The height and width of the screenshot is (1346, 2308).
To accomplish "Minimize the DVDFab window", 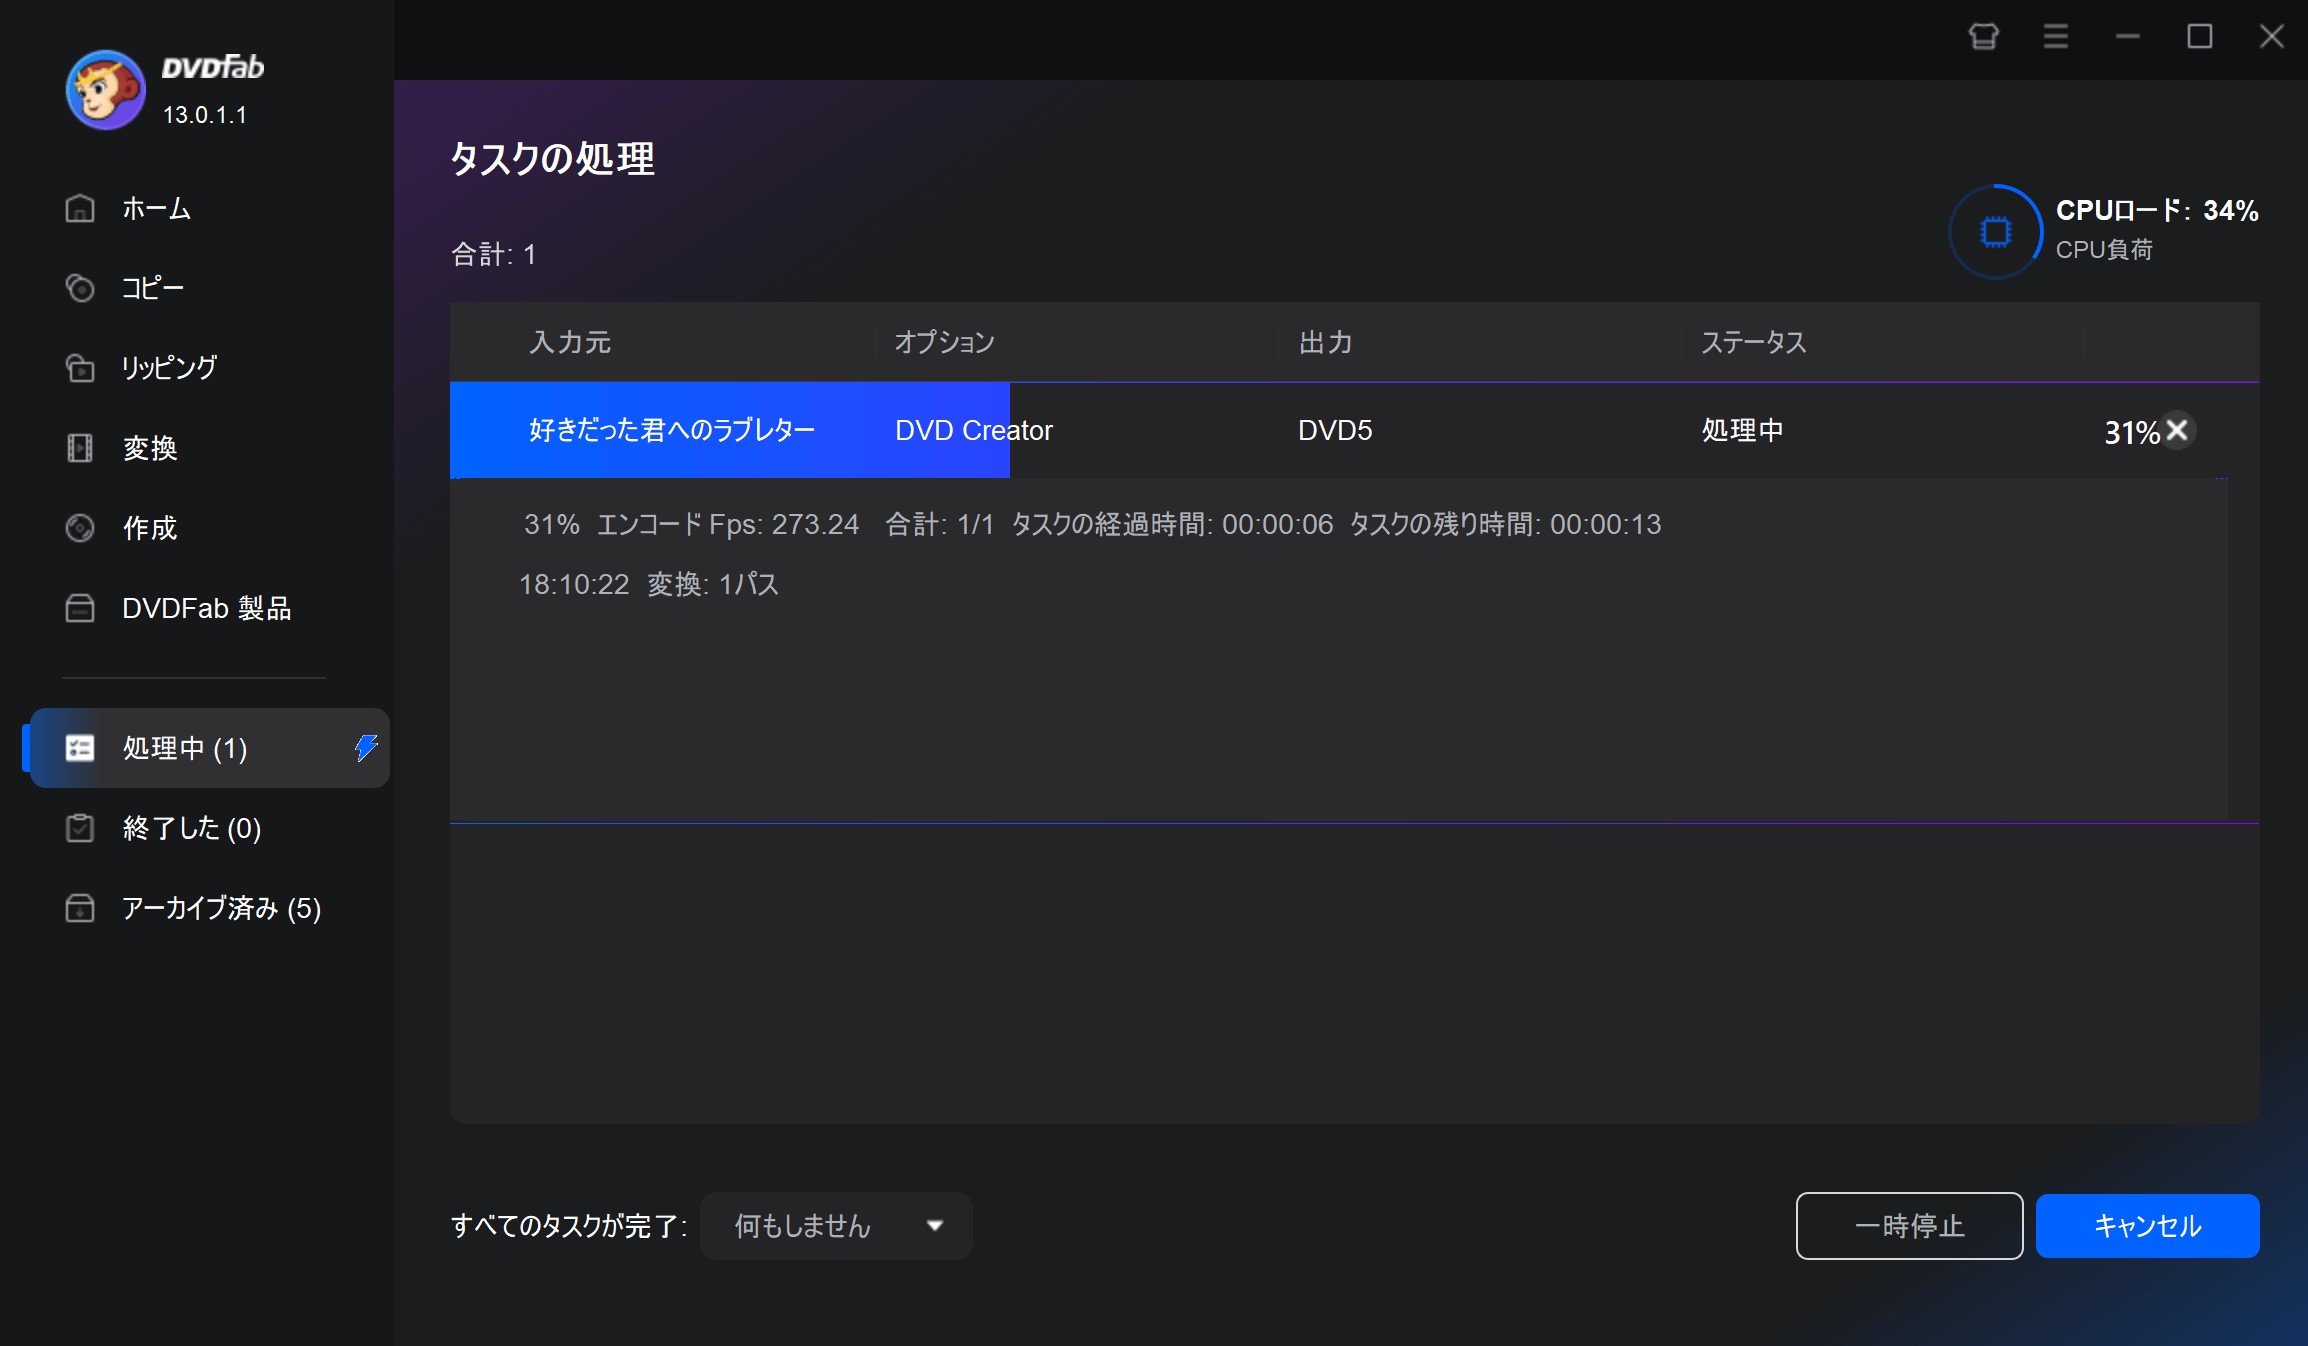I will [2128, 37].
